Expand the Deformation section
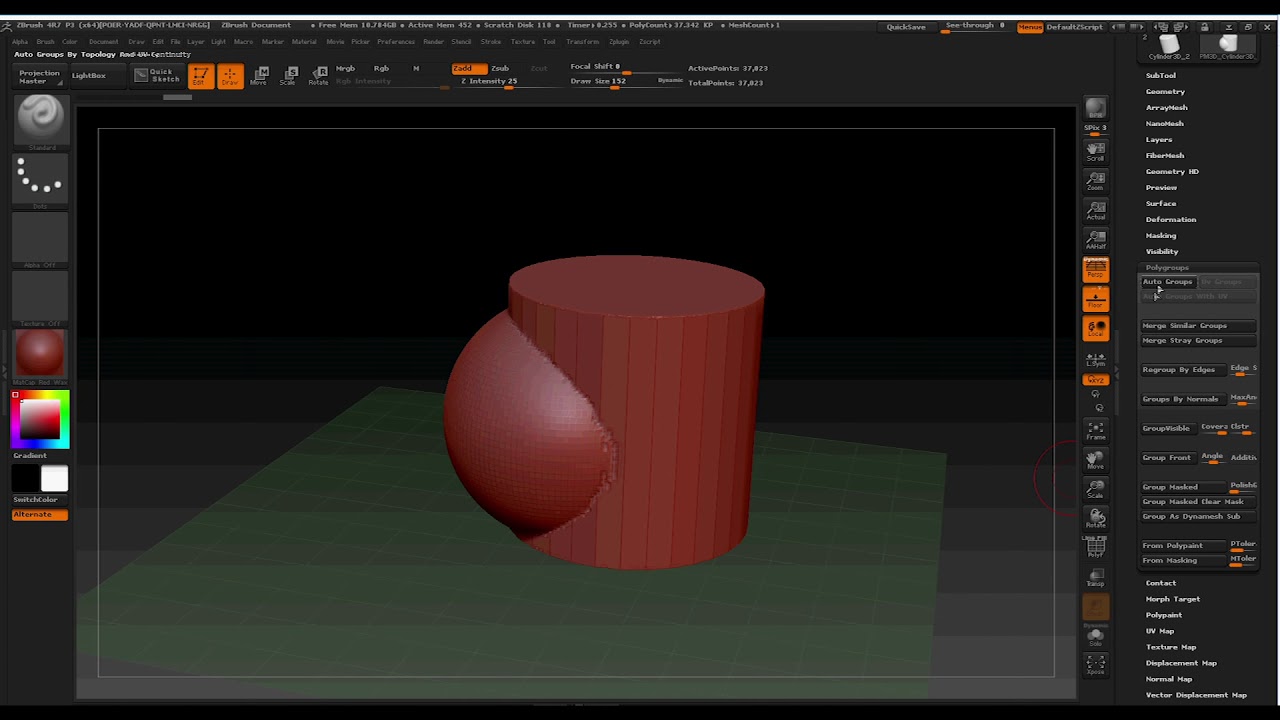 [x=1171, y=219]
